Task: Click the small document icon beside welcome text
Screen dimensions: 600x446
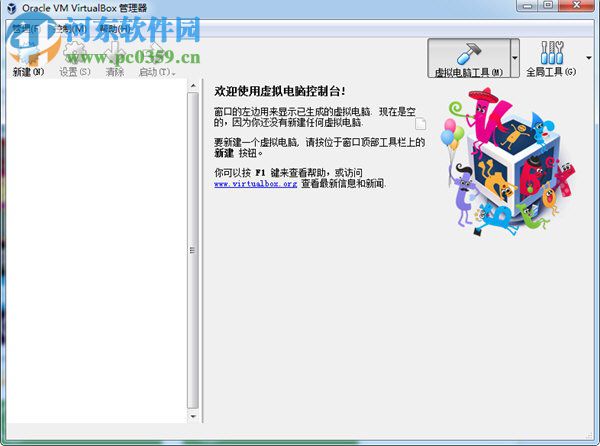Action: [x=421, y=124]
